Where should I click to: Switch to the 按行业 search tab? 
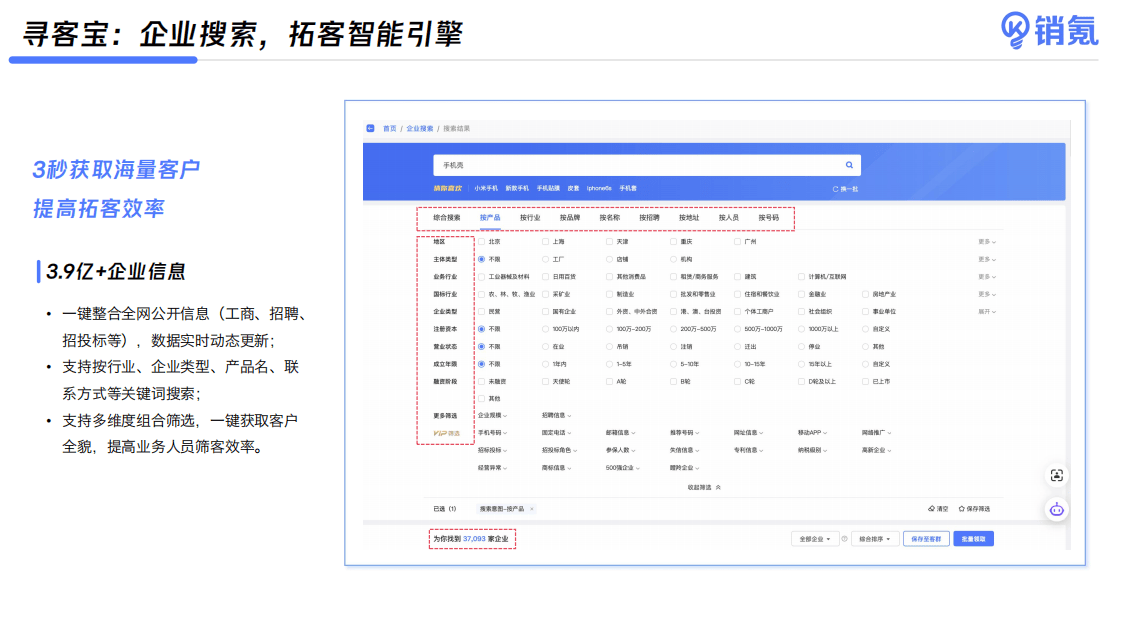530,217
